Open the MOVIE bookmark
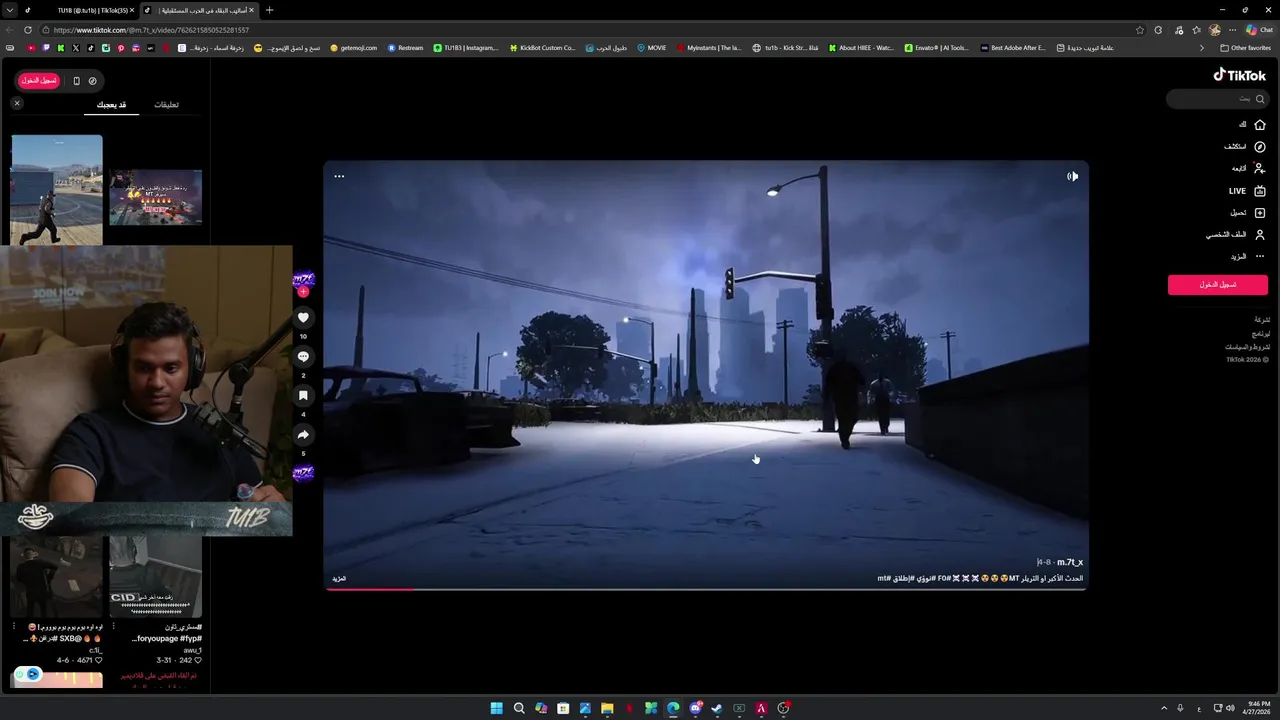1280x720 pixels. (651, 48)
